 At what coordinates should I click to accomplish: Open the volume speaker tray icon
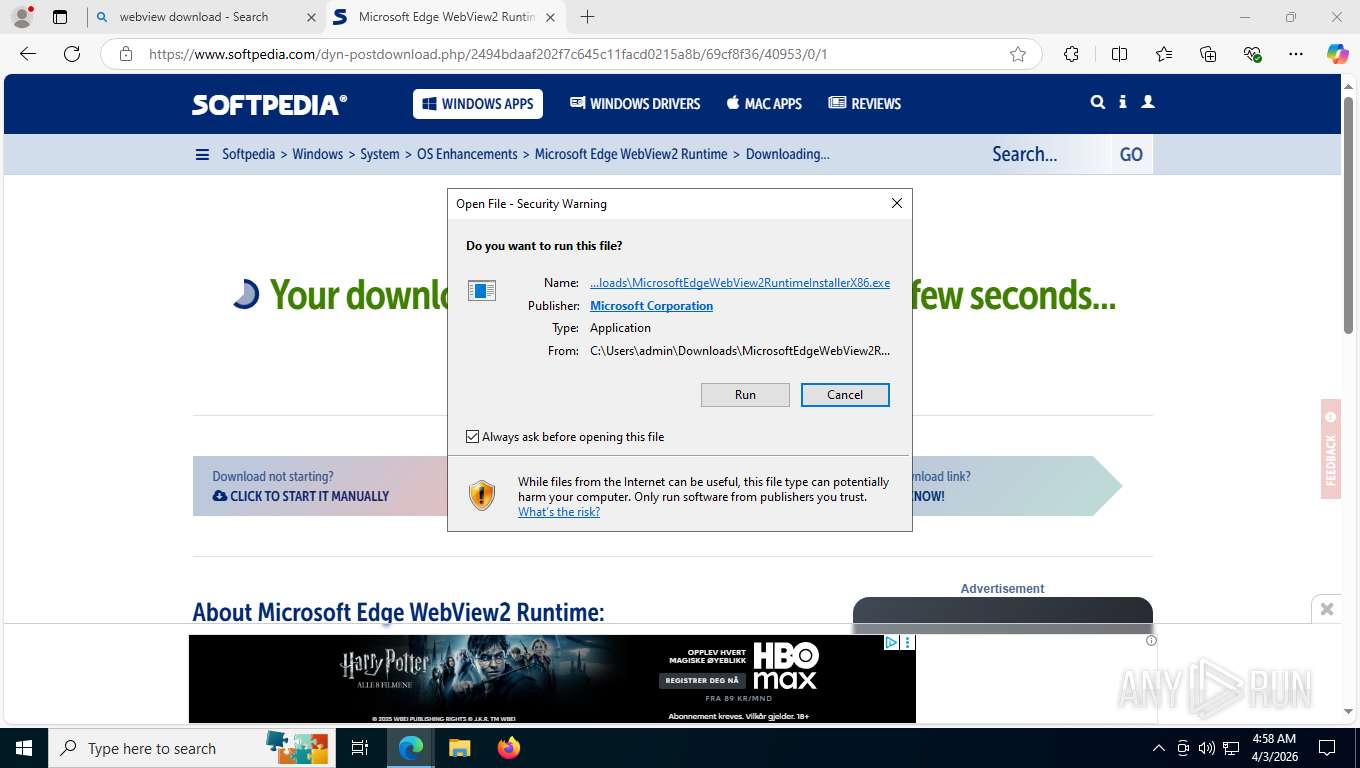1207,748
